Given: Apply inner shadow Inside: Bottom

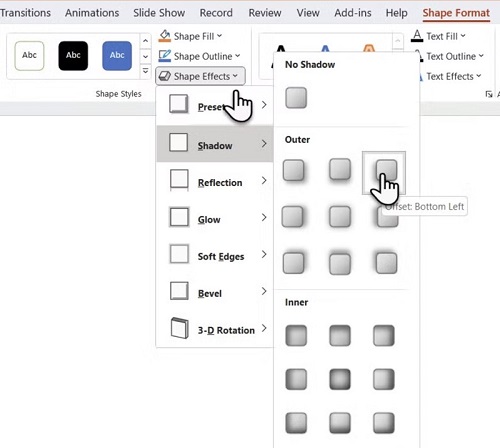Looking at the screenshot, I should point(340,423).
